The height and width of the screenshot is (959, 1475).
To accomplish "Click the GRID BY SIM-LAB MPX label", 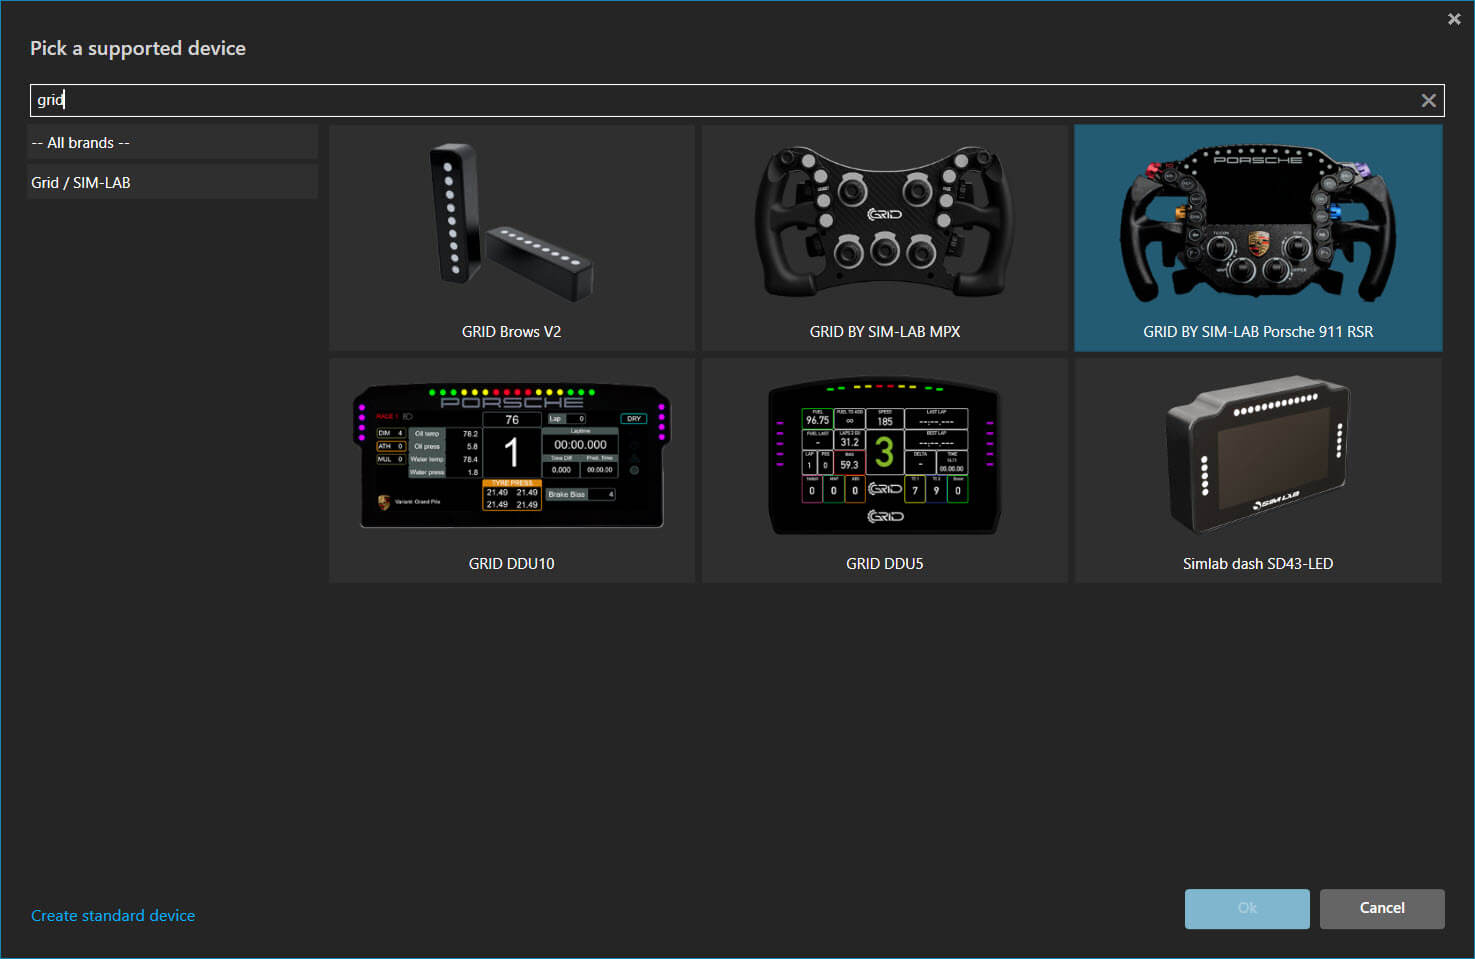I will pyautogui.click(x=884, y=331).
